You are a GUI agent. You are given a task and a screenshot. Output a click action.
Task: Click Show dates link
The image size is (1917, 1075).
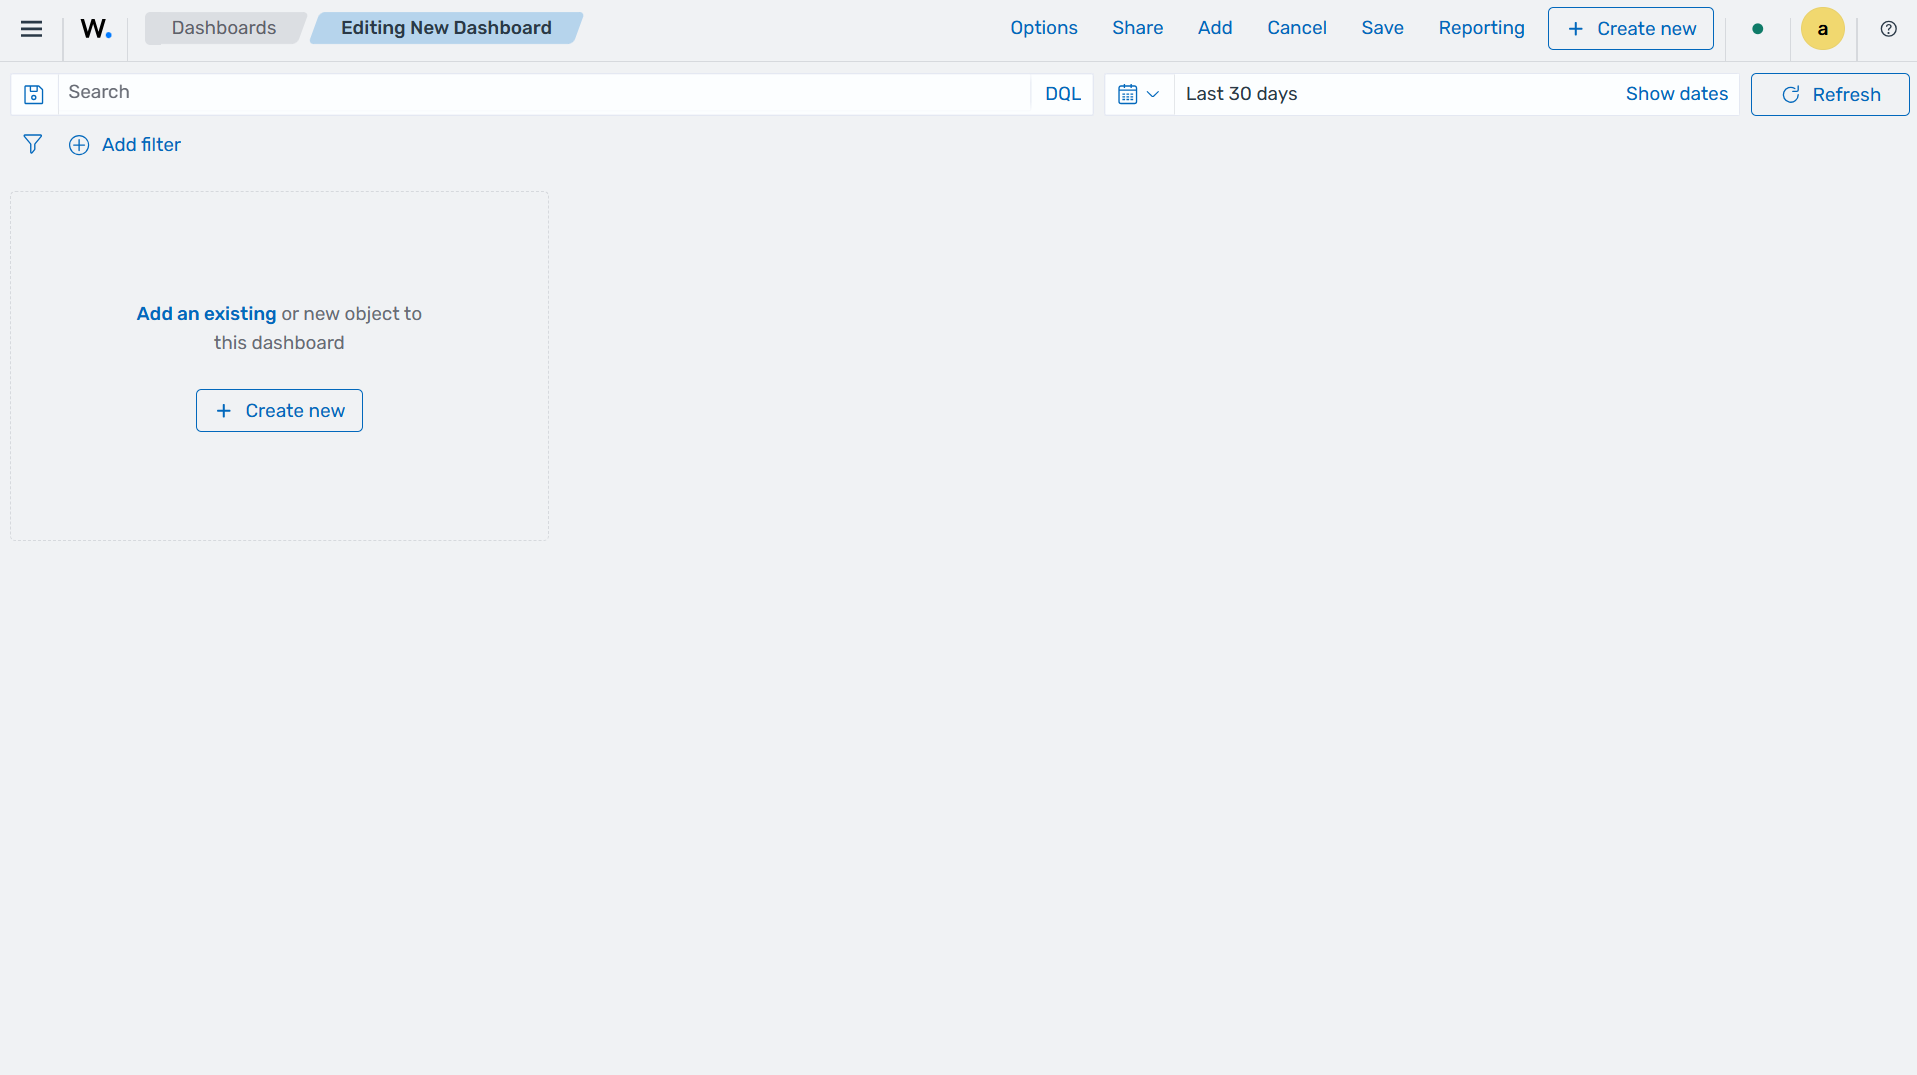tap(1676, 94)
